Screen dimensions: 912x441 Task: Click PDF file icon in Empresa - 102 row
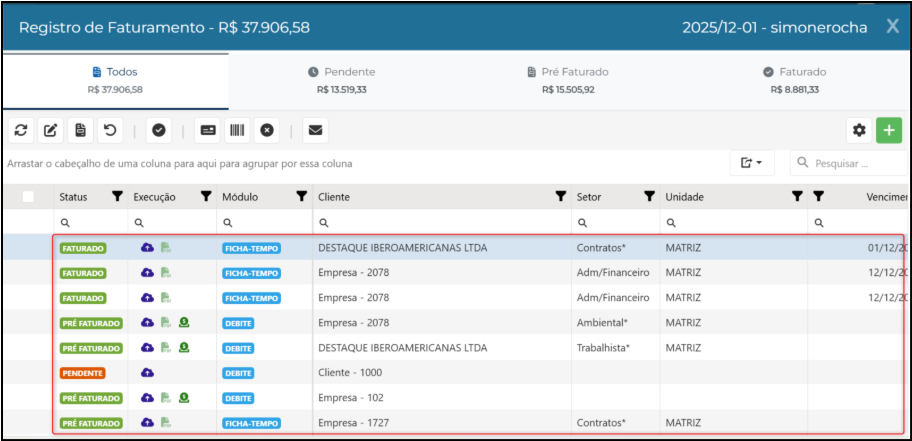point(166,398)
